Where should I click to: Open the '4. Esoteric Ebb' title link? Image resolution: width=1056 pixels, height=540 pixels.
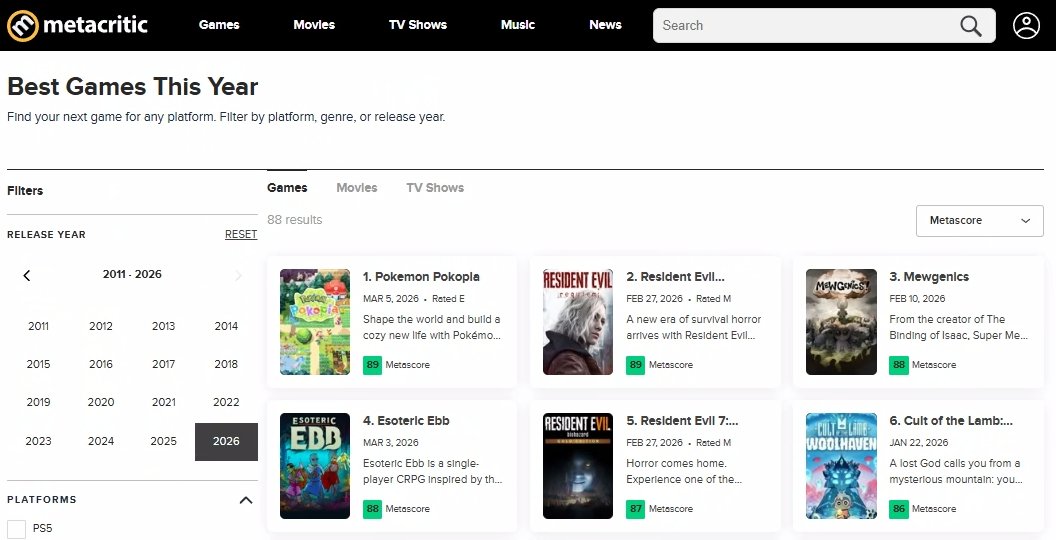click(406, 421)
